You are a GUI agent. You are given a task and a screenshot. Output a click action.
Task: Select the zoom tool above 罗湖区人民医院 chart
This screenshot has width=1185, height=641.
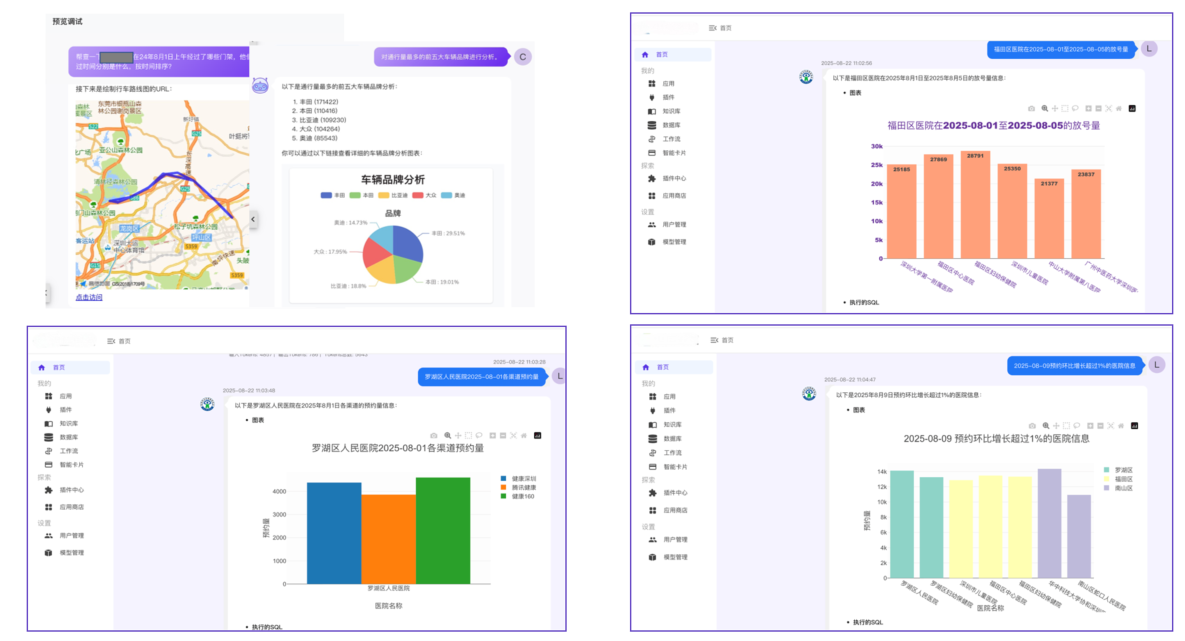(x=447, y=435)
